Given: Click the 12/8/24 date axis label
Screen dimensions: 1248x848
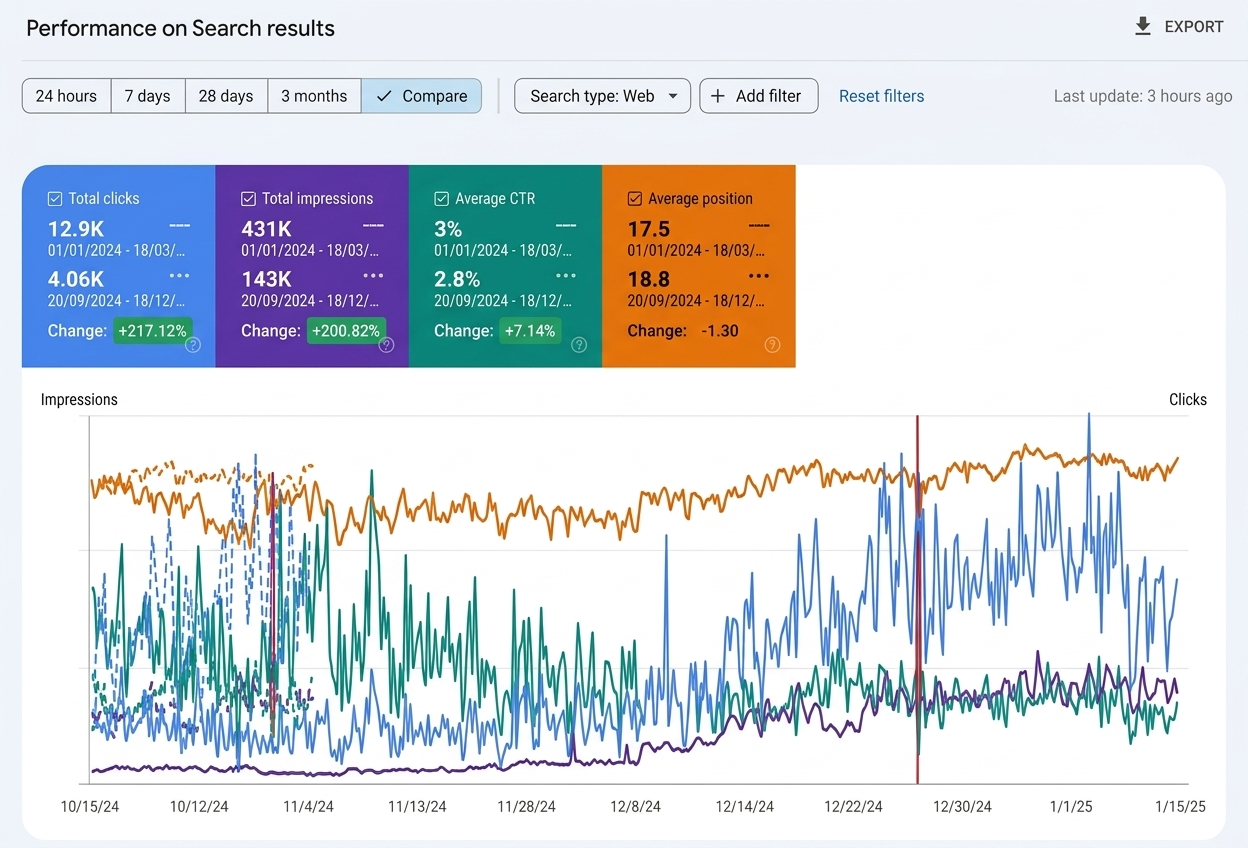Looking at the screenshot, I should coord(636,807).
